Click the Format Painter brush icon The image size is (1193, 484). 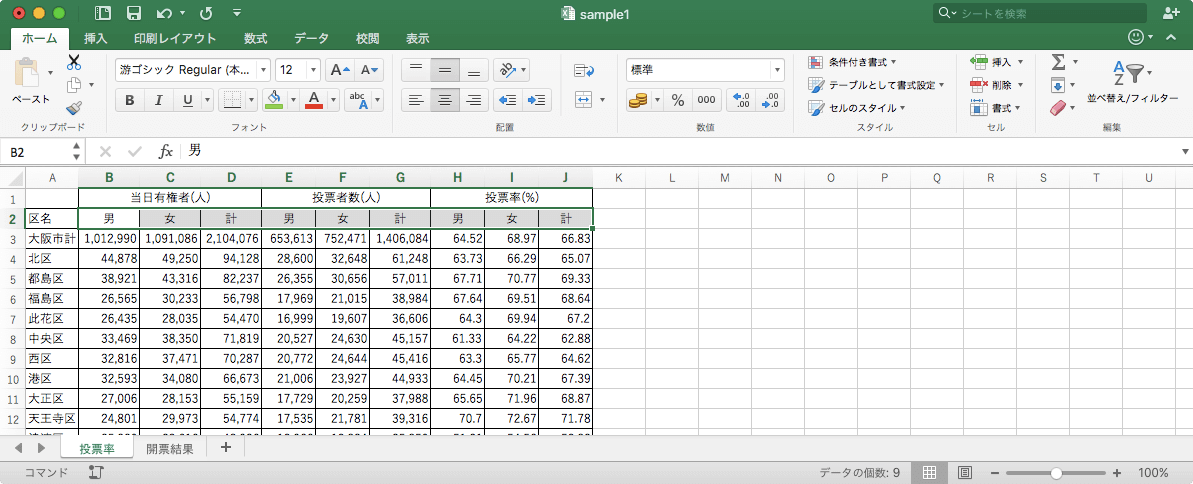pos(73,108)
